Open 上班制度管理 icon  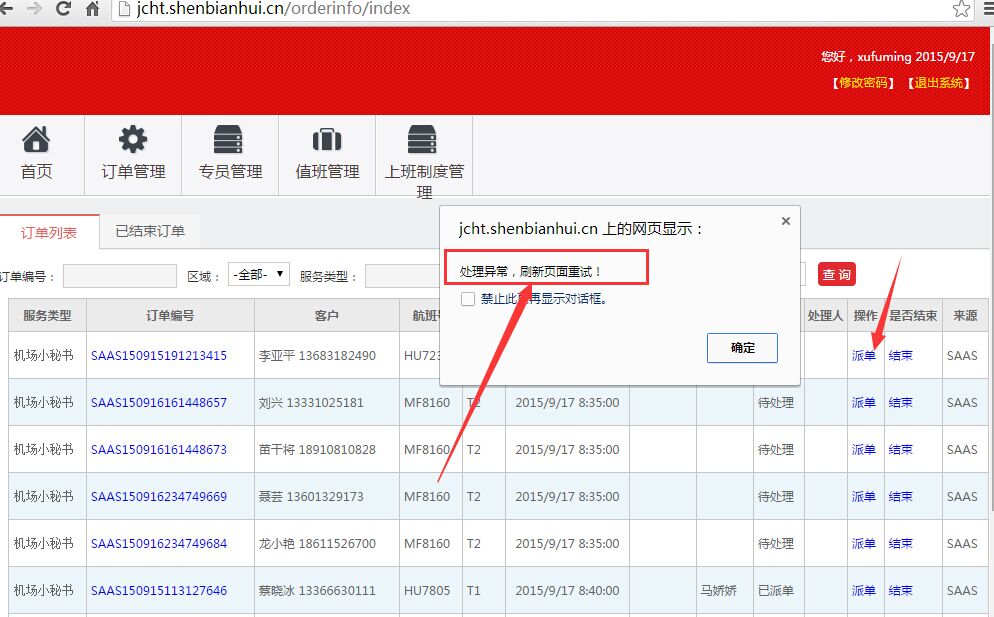coord(423,140)
